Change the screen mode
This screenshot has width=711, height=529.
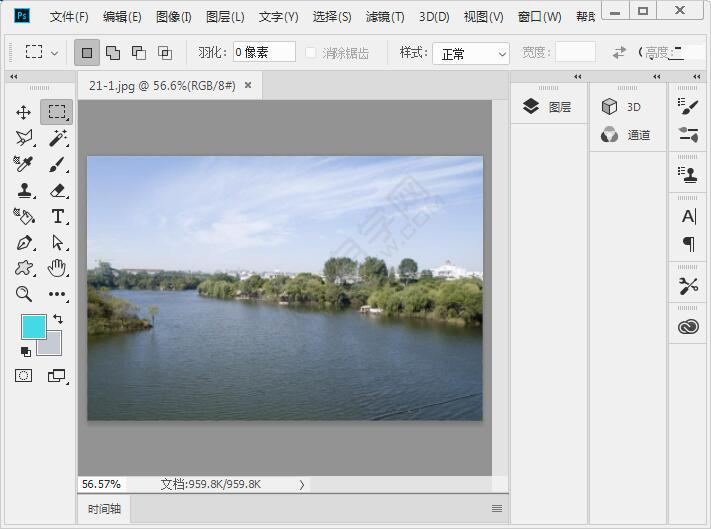[x=57, y=375]
